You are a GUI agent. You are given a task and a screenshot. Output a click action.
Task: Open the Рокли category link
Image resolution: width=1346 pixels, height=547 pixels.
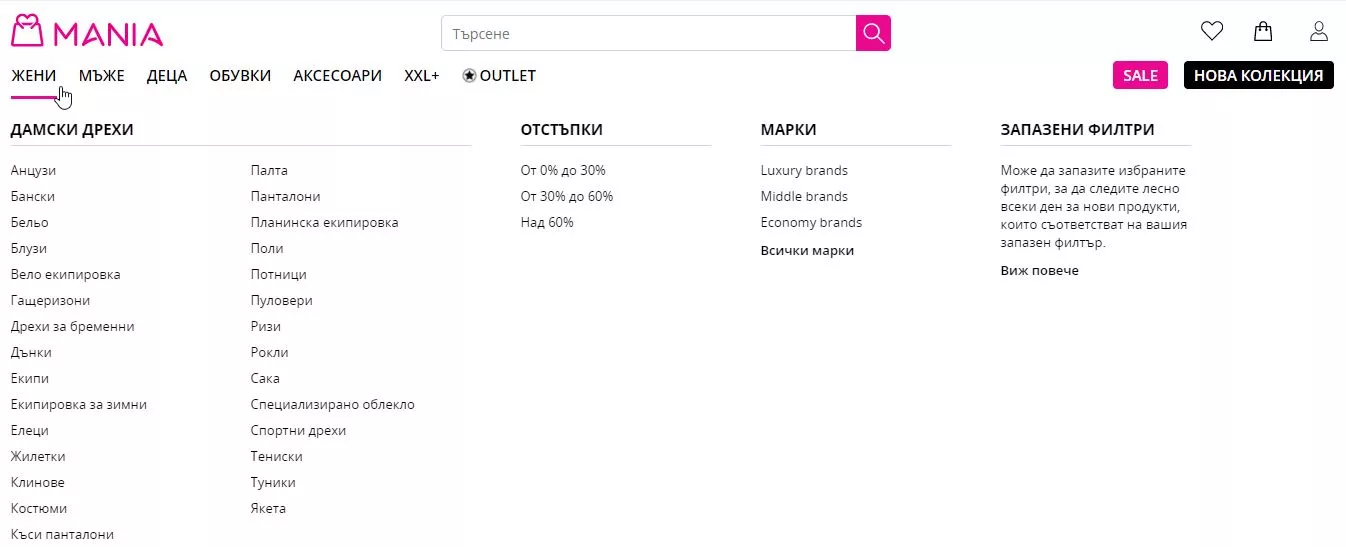pos(269,352)
